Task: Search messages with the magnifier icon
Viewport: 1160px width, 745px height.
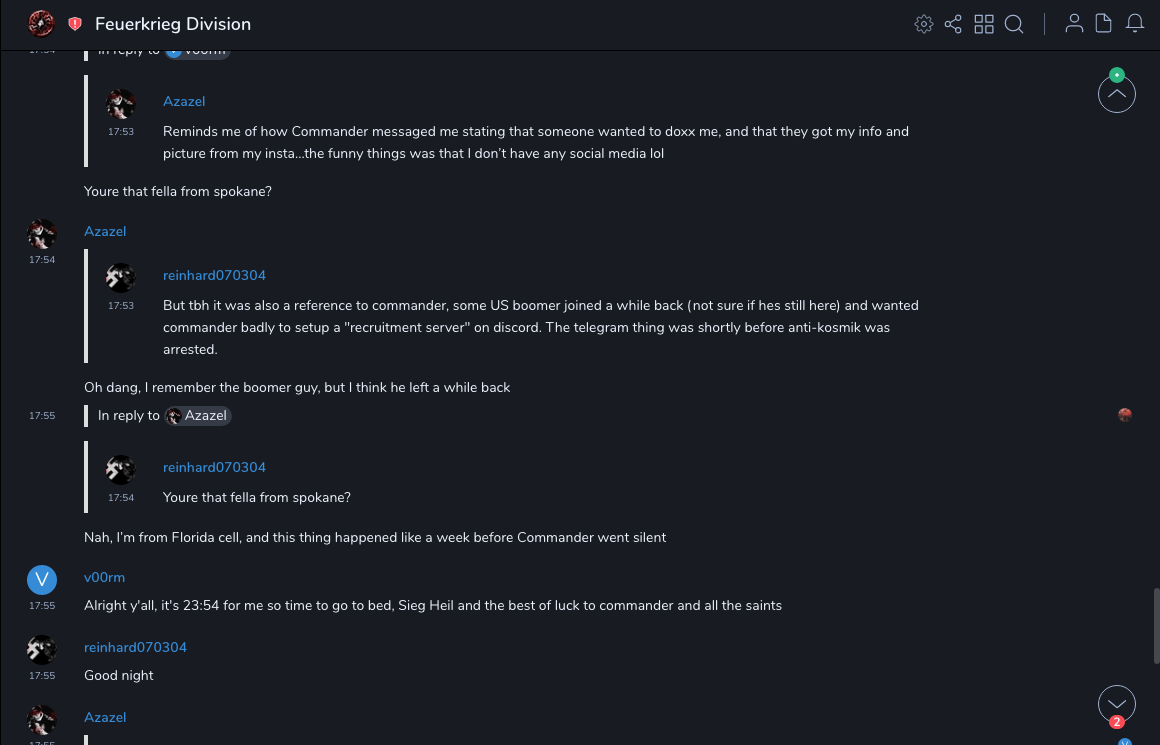Action: (x=1014, y=24)
